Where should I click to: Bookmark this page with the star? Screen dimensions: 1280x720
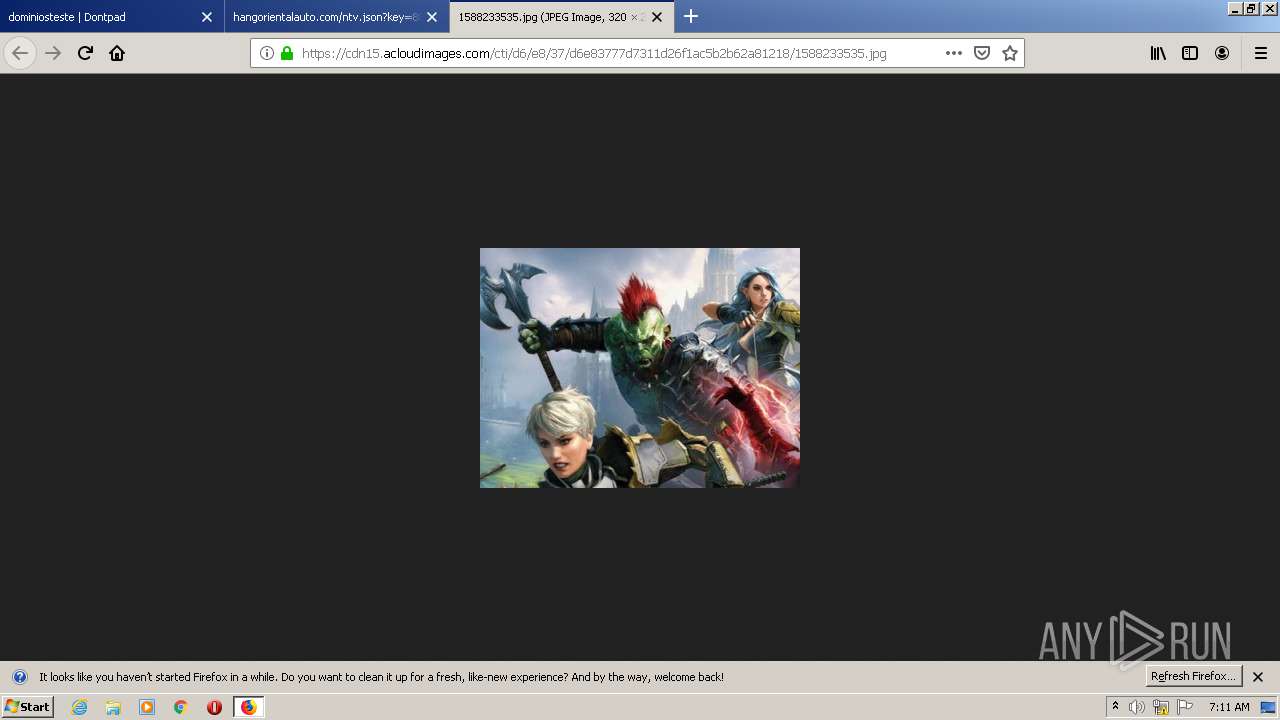1010,53
